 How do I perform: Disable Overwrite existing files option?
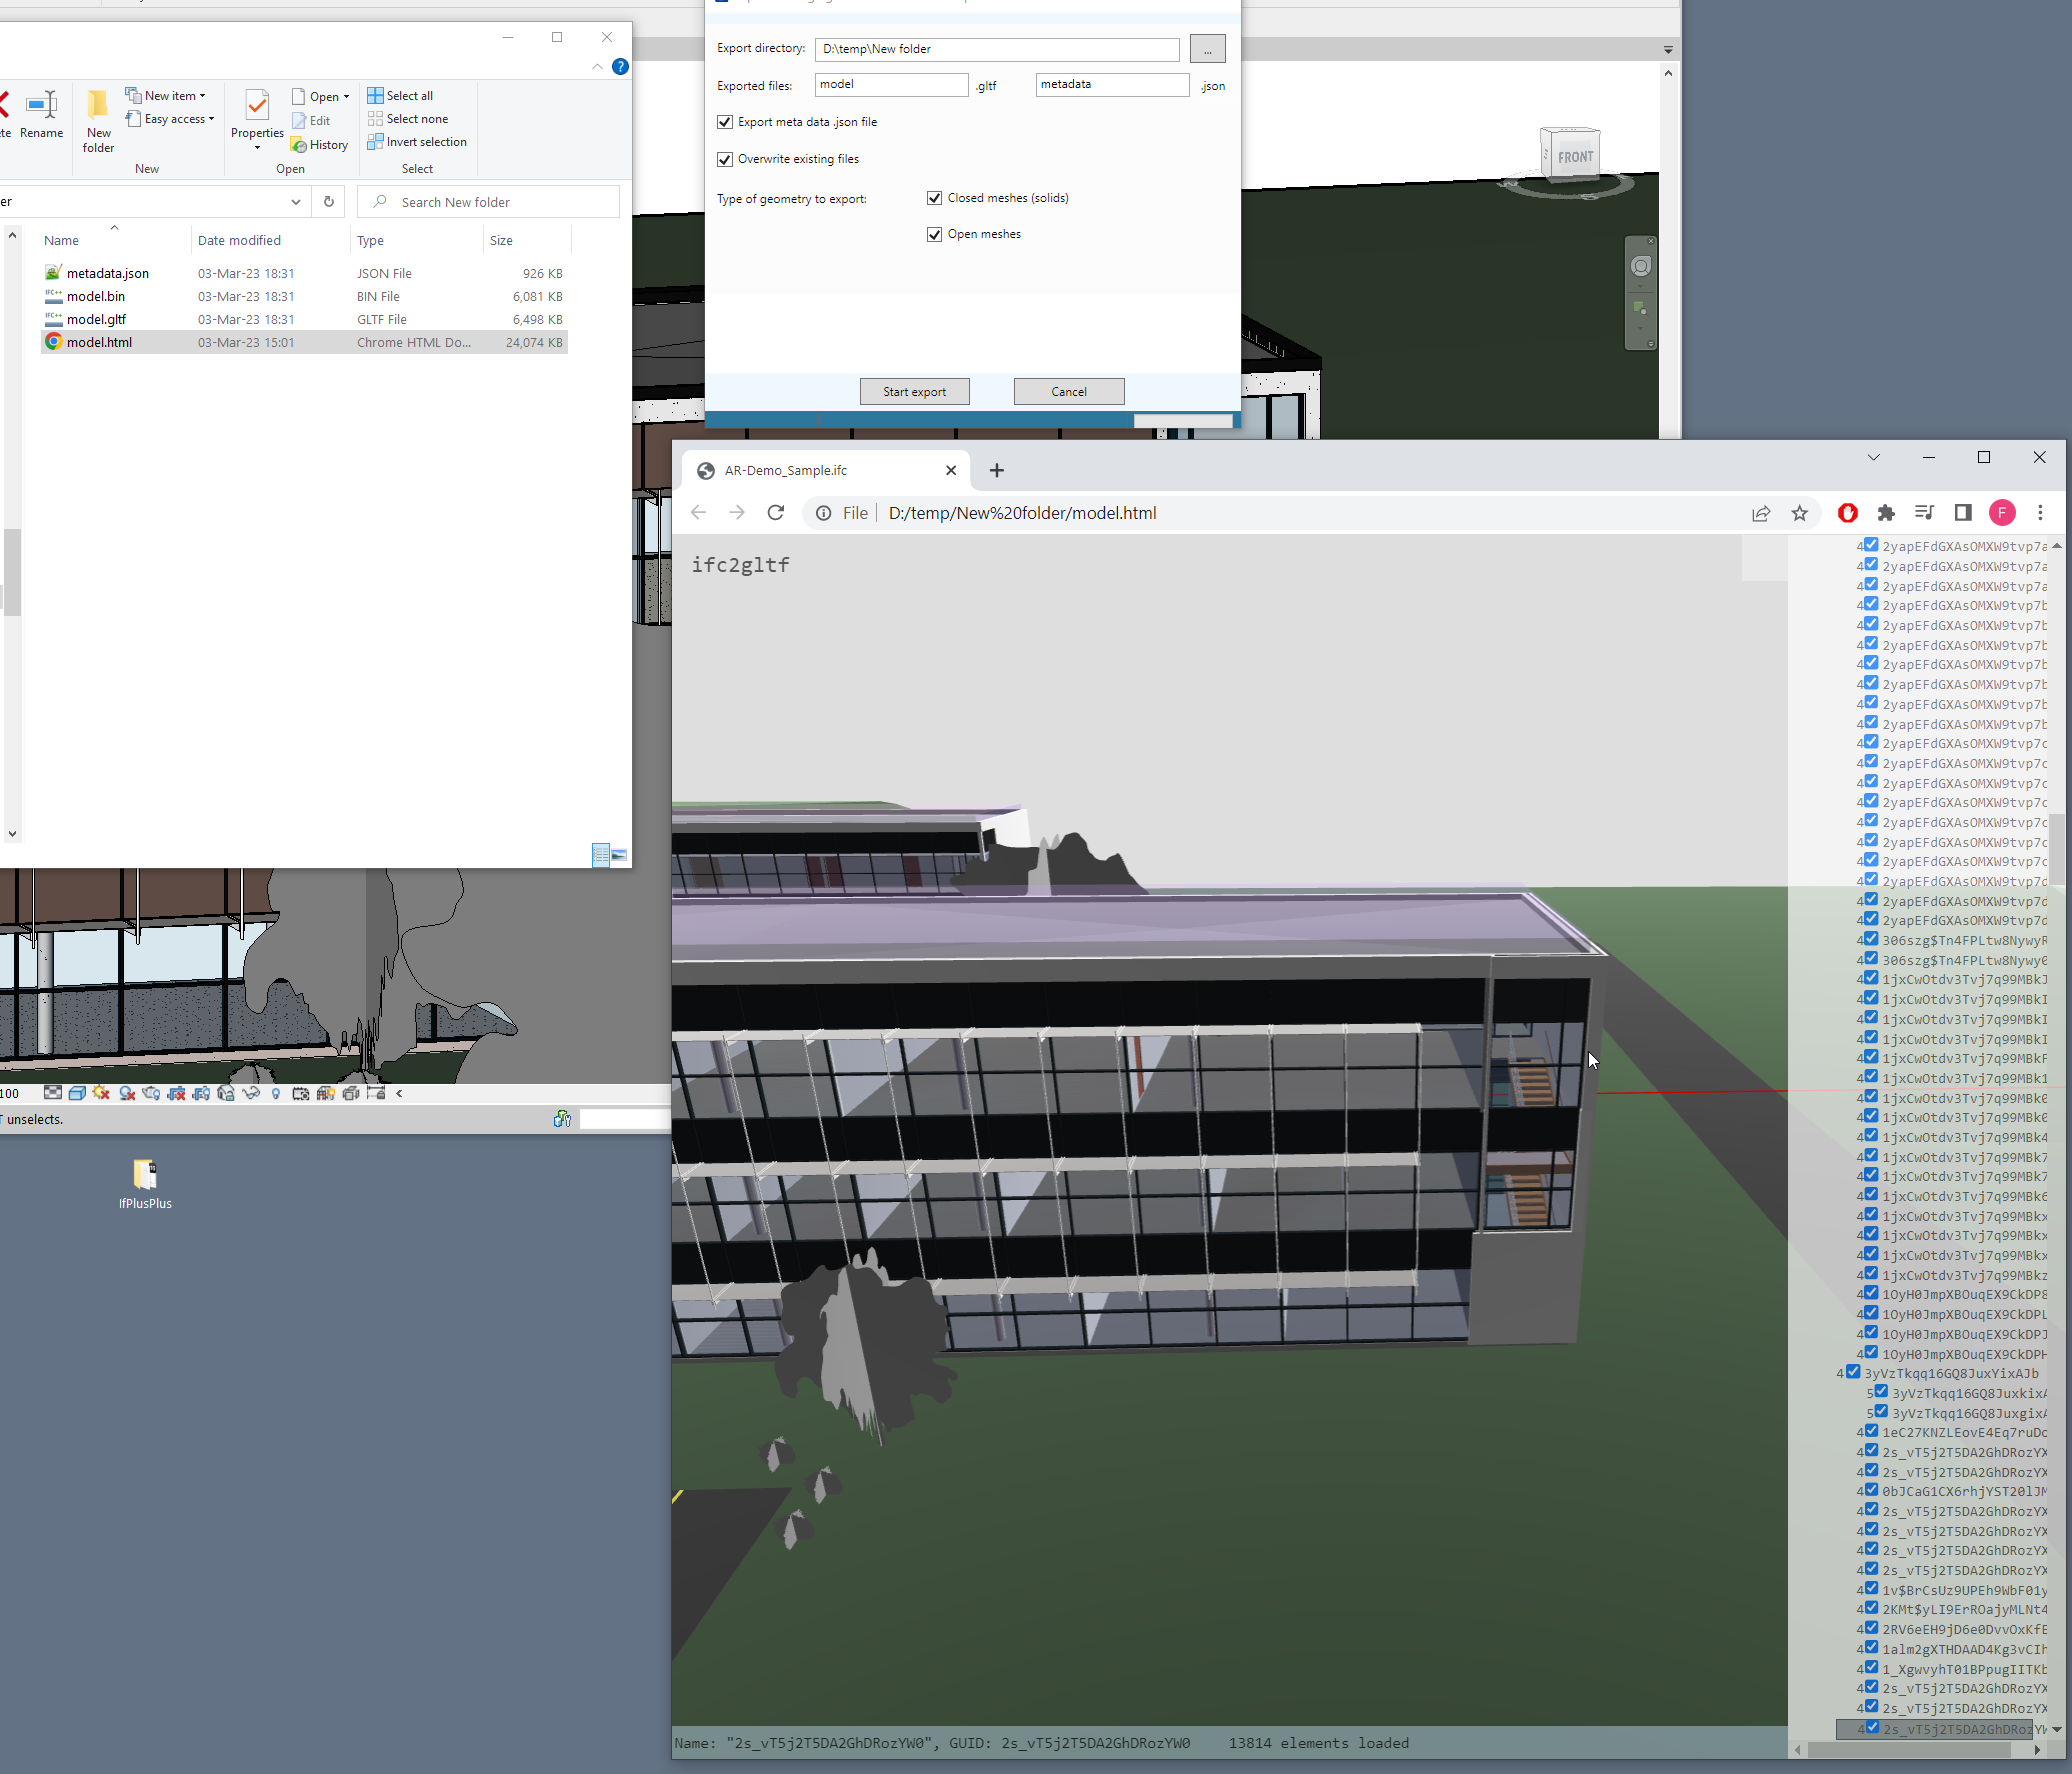[x=725, y=159]
